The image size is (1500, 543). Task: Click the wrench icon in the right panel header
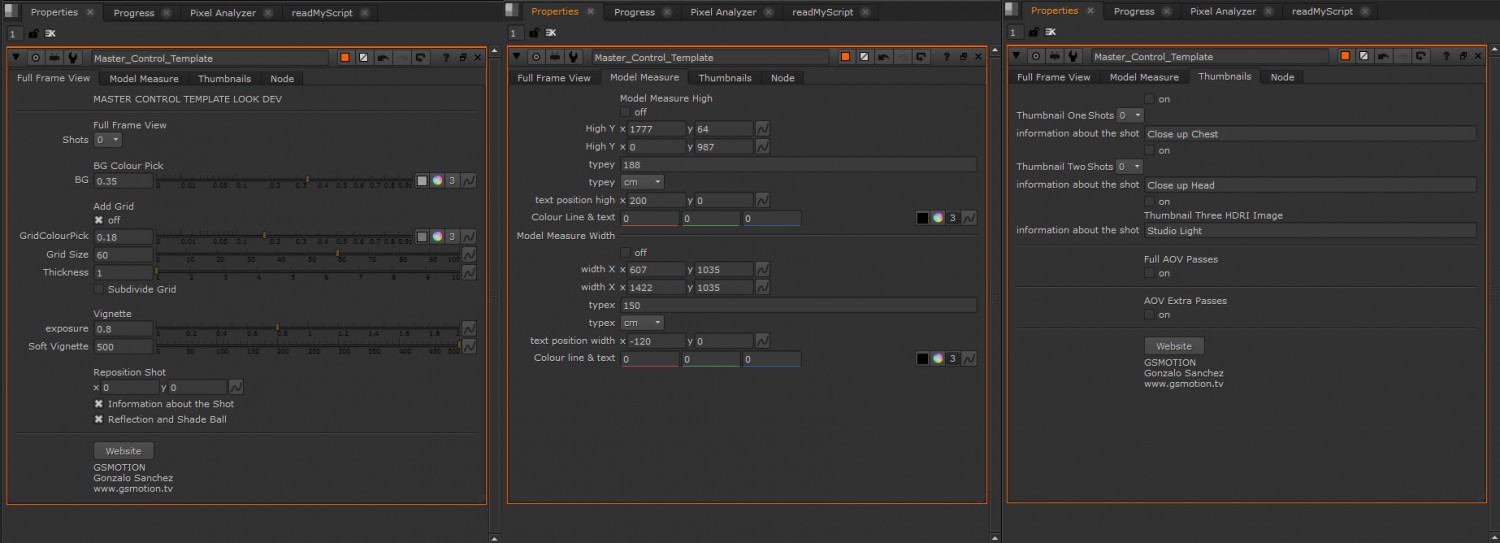point(1072,57)
